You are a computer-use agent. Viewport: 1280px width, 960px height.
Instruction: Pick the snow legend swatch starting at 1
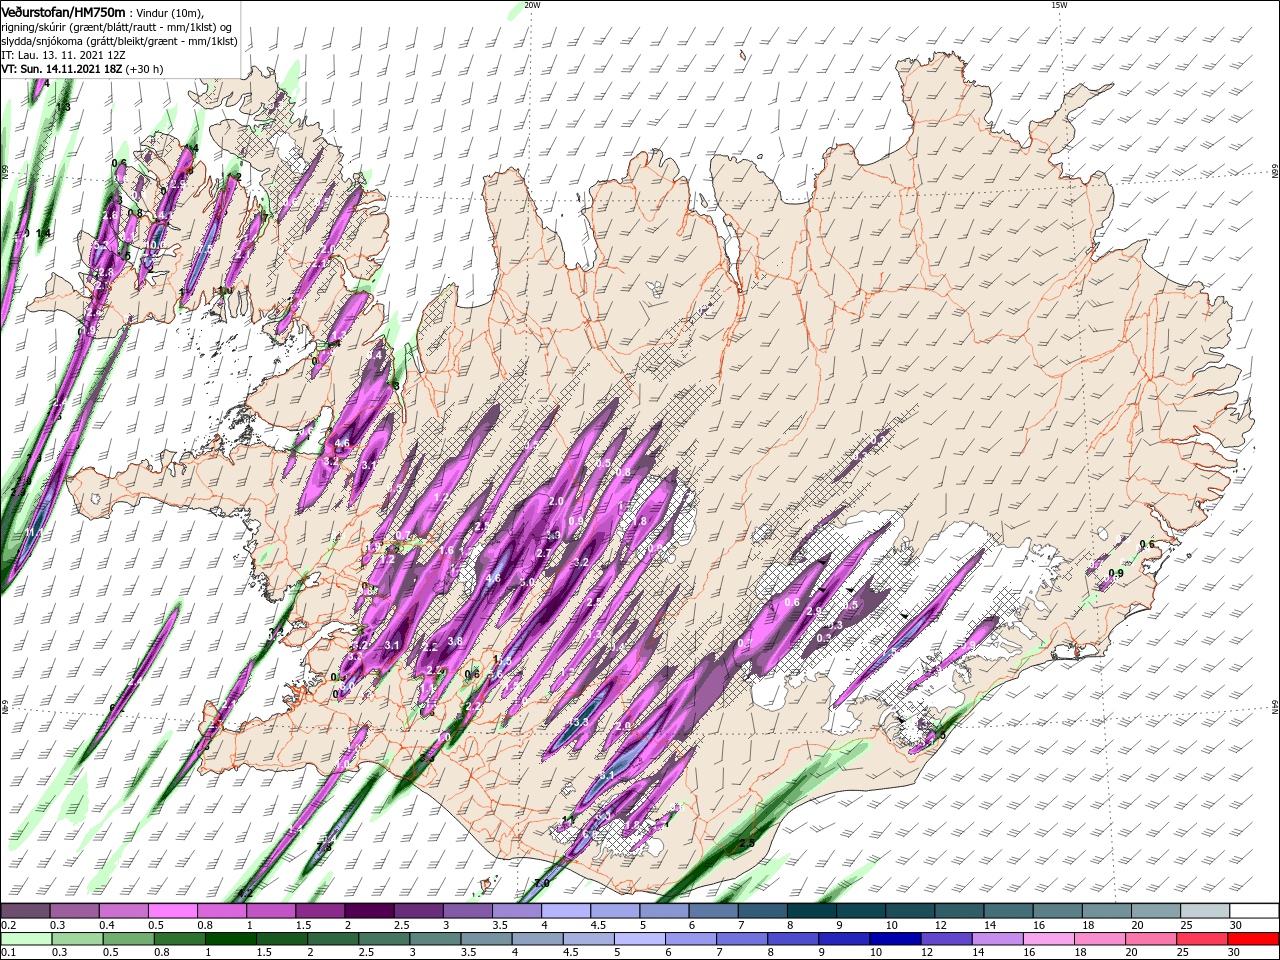coord(270,910)
